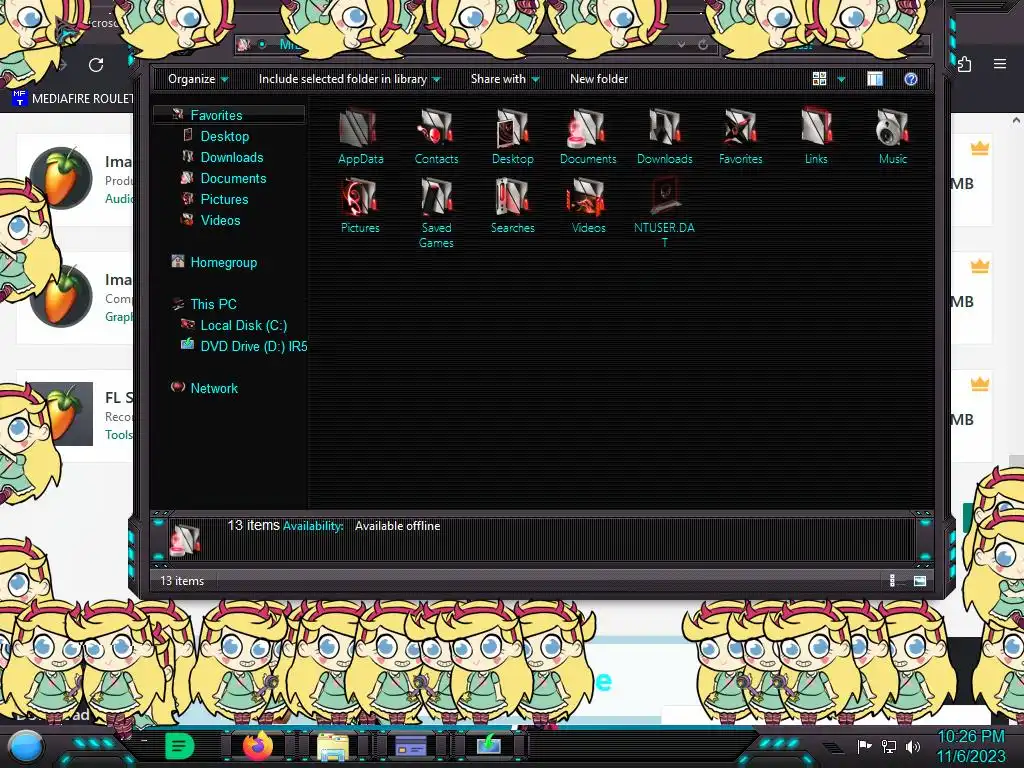Screen dimensions: 1024x768
Task: Open the green arrow installer taskbar icon
Action: tap(488, 745)
